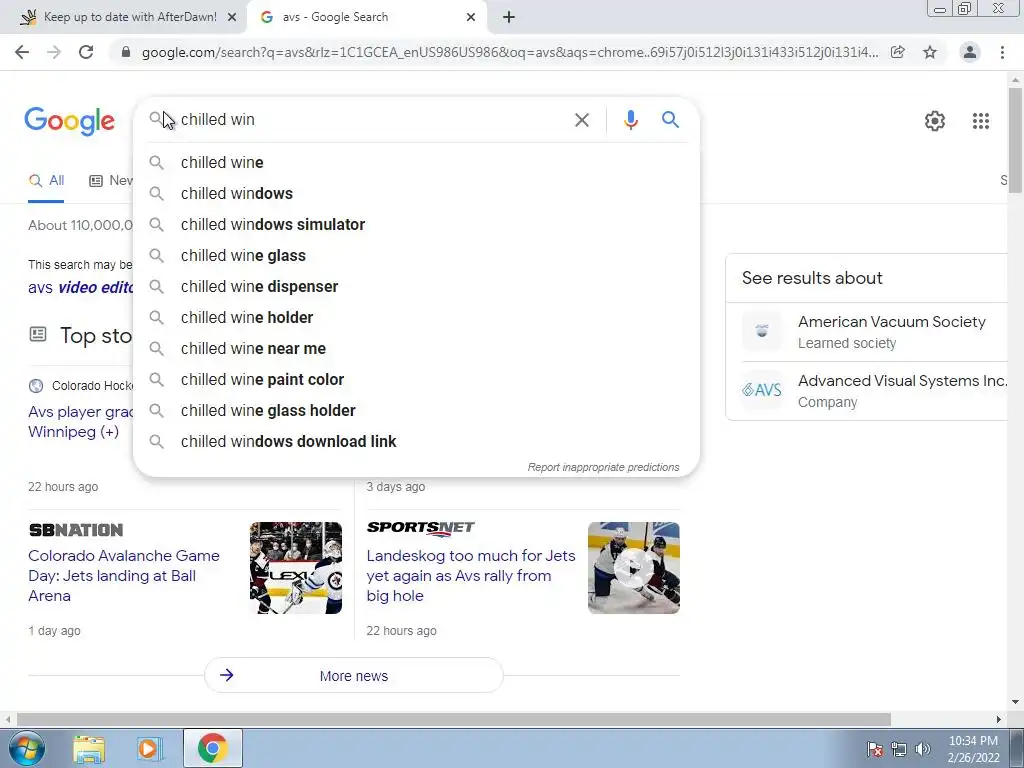Choose "chilled wine near me" suggestion
The height and width of the screenshot is (768, 1024).
click(416, 349)
